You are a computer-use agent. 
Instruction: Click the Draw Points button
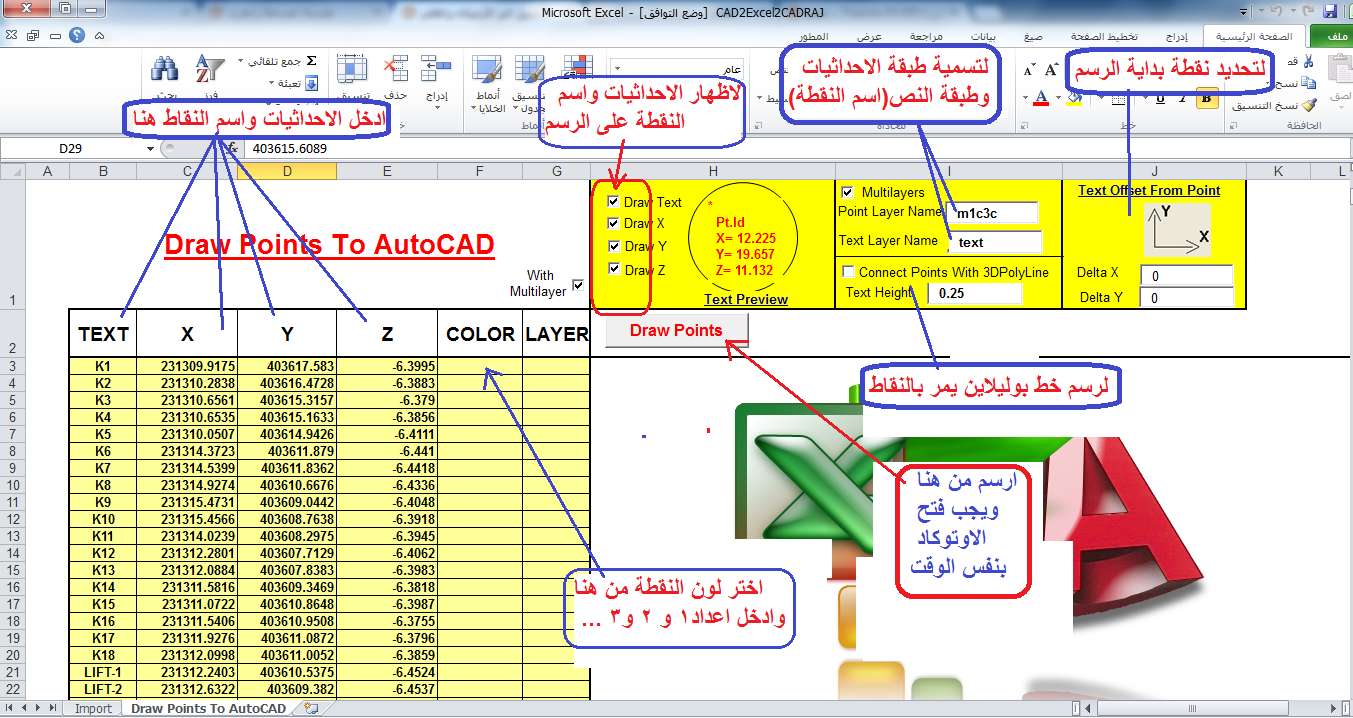(677, 330)
